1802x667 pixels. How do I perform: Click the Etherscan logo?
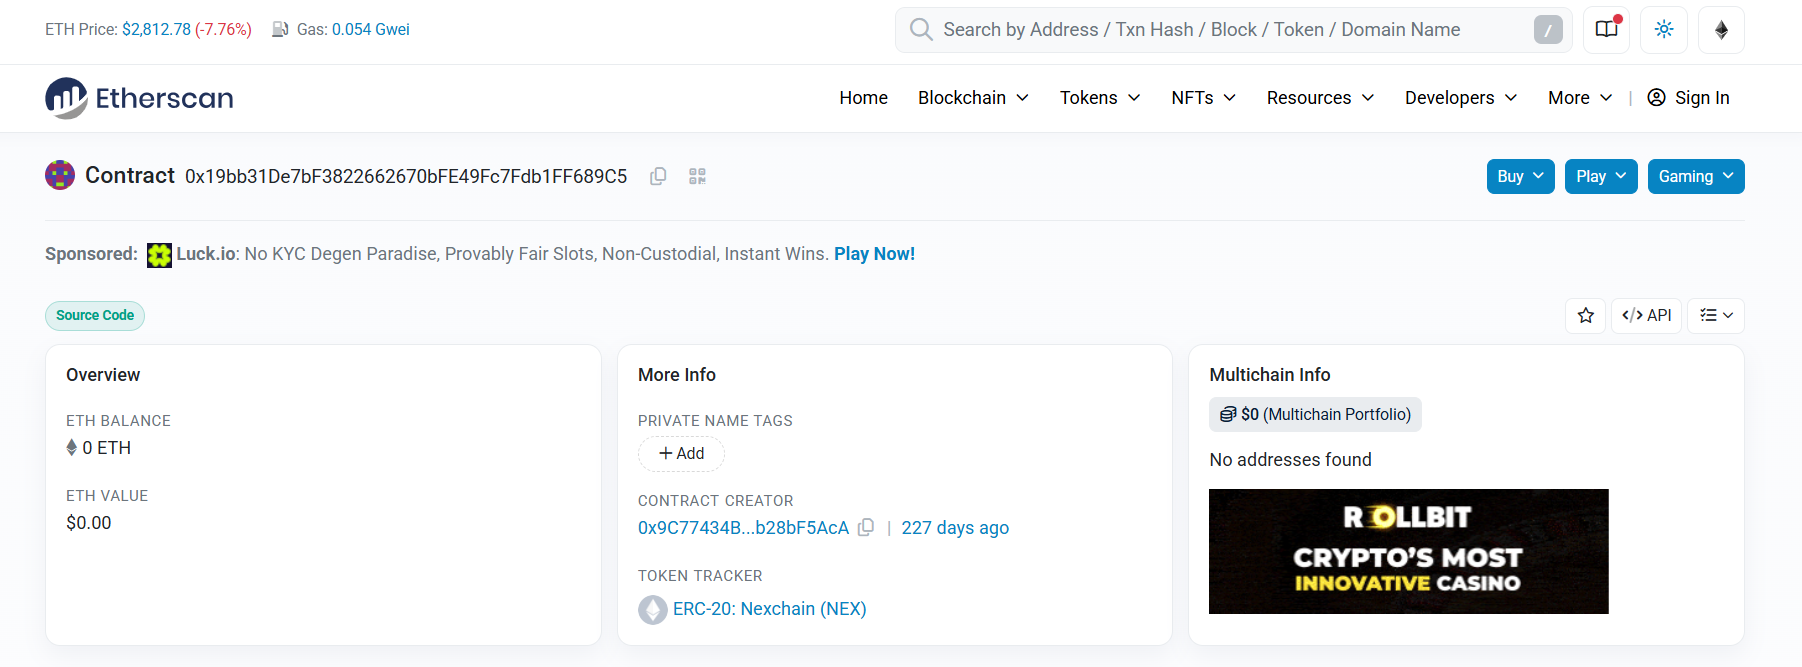tap(139, 98)
